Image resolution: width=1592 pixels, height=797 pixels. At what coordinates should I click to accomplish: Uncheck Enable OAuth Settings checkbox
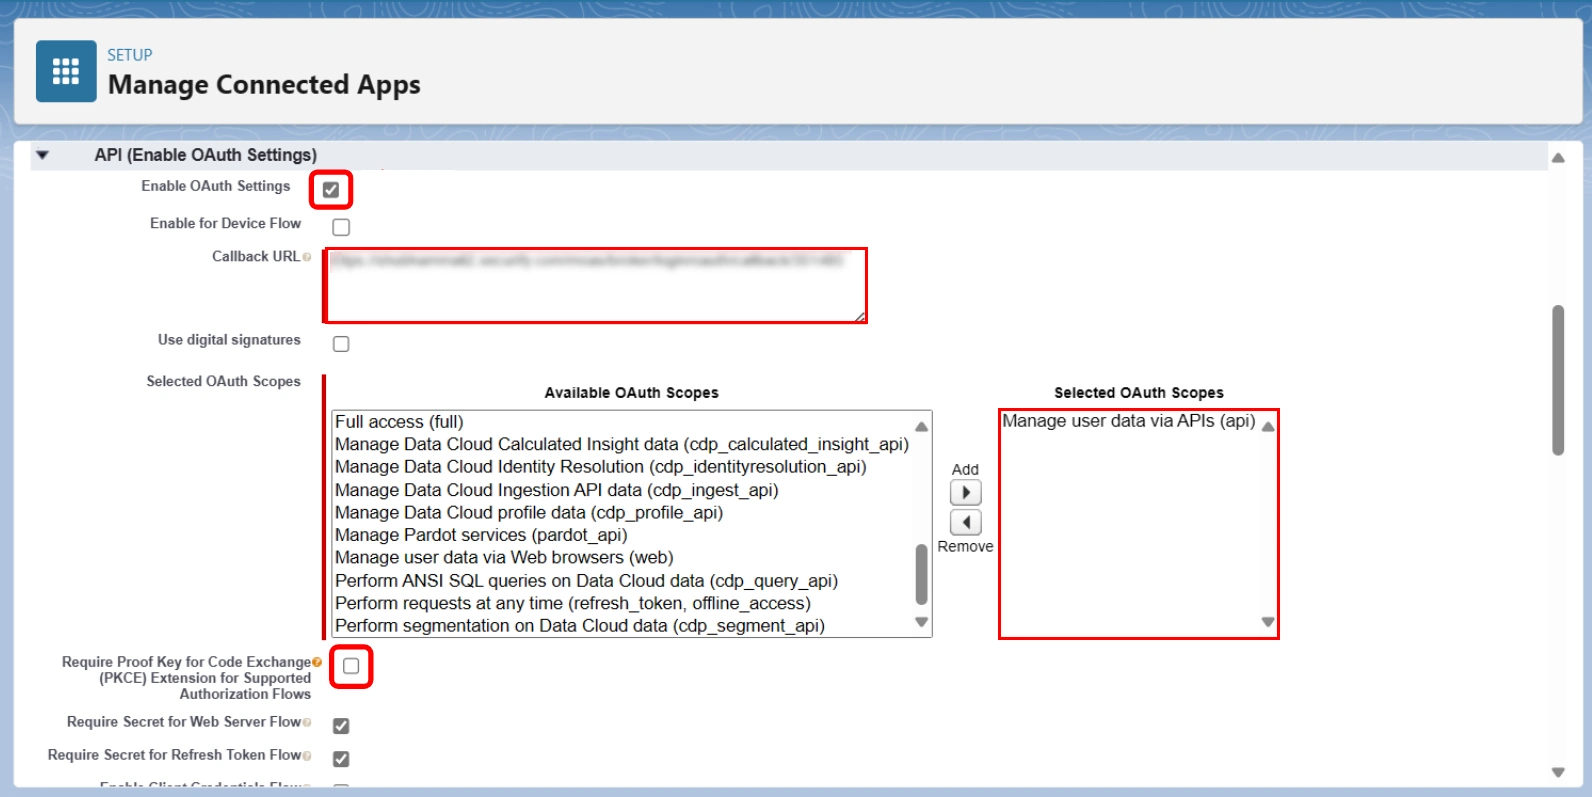click(331, 190)
